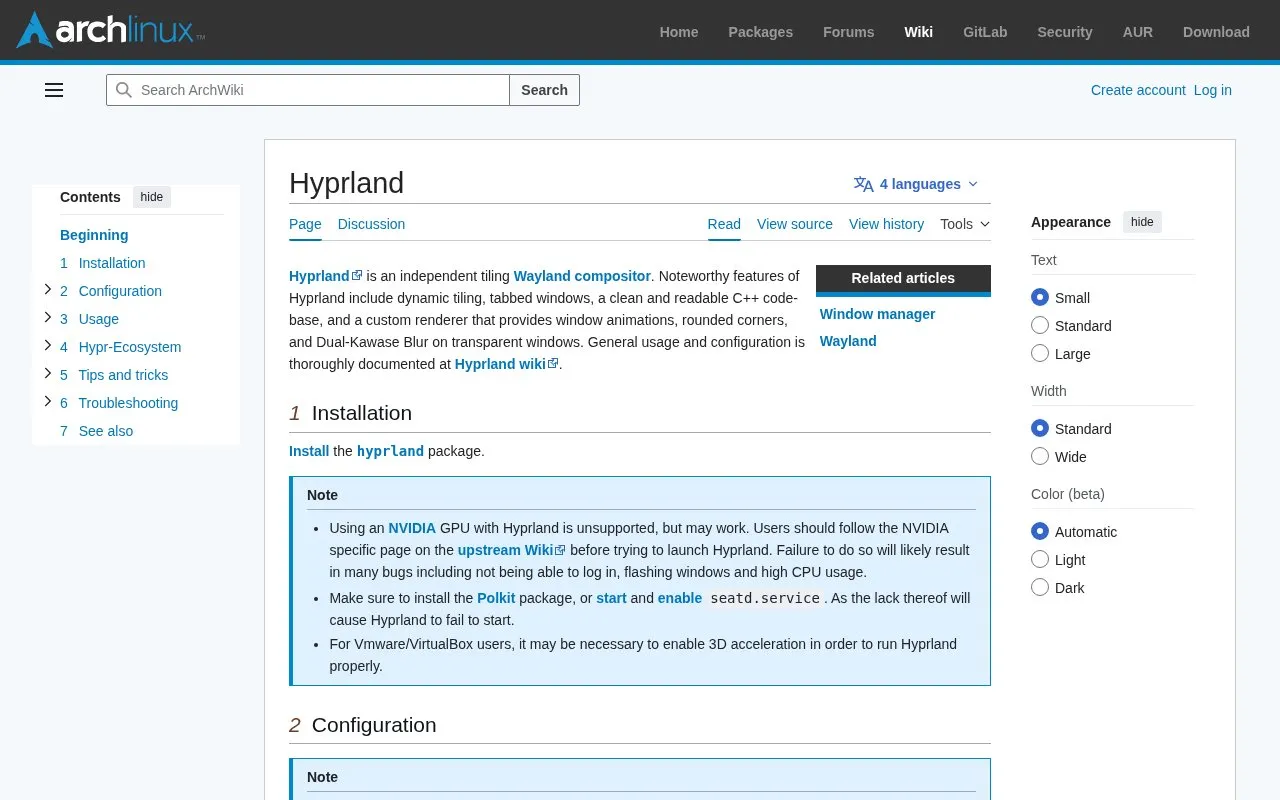Open Forums in top navigation
1280x800 pixels.
click(x=848, y=32)
